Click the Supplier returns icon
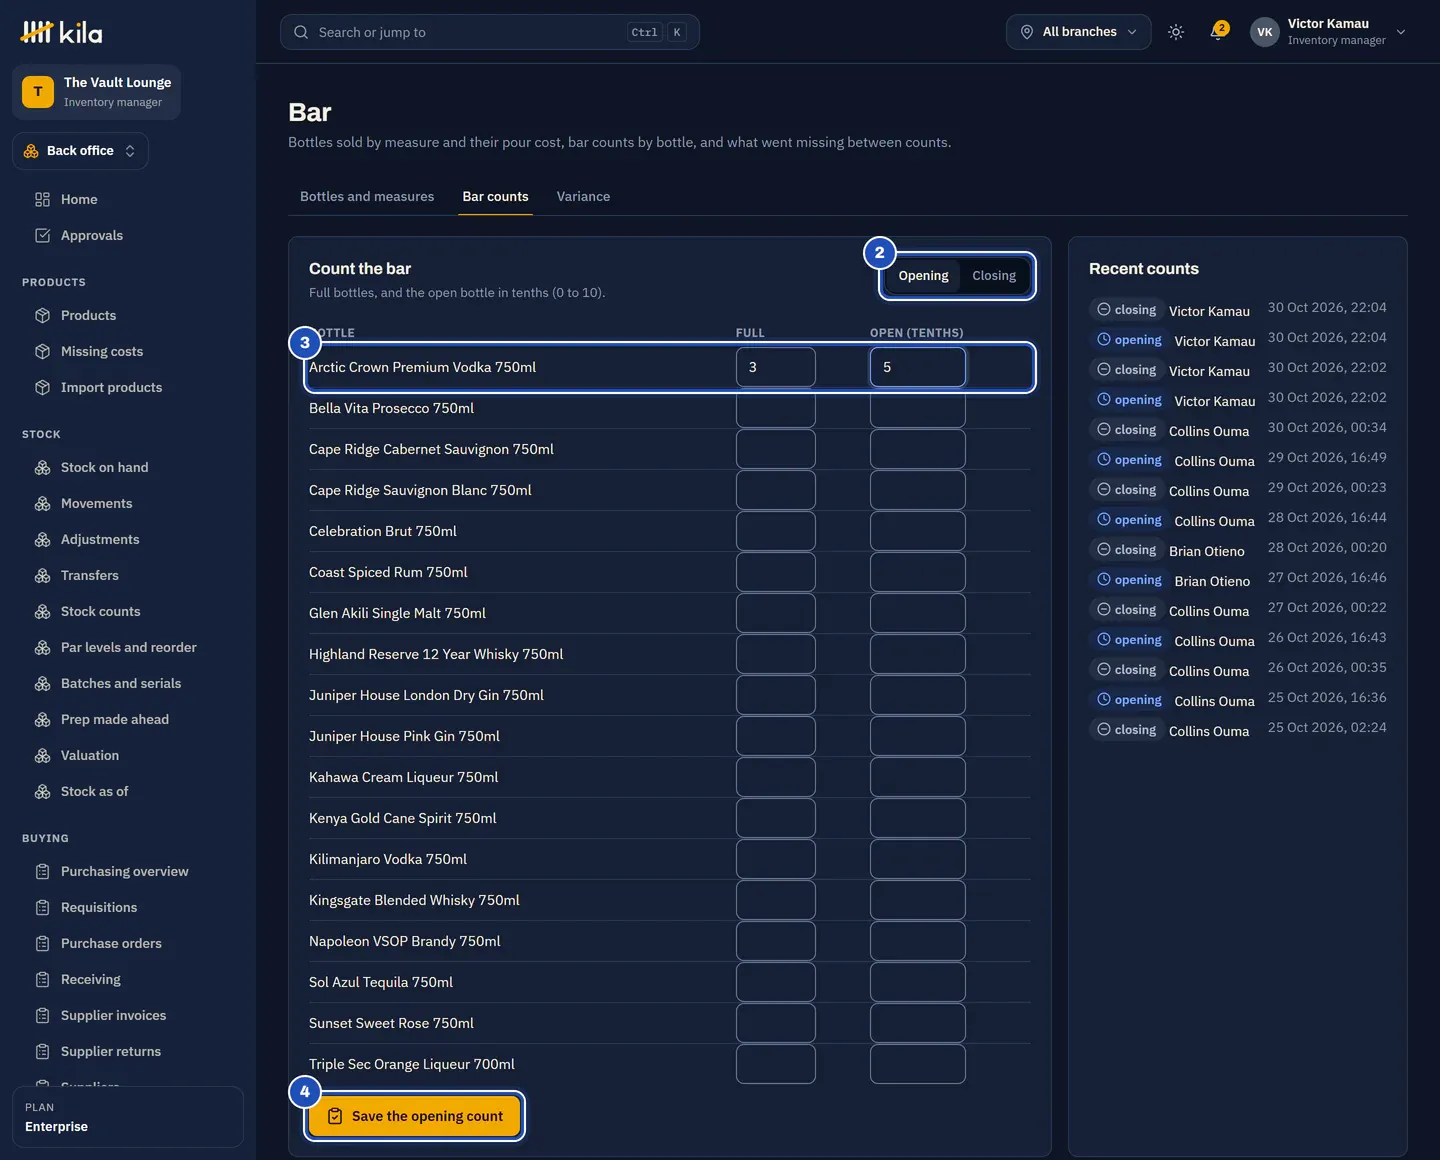The width and height of the screenshot is (1440, 1160). pyautogui.click(x=42, y=1051)
